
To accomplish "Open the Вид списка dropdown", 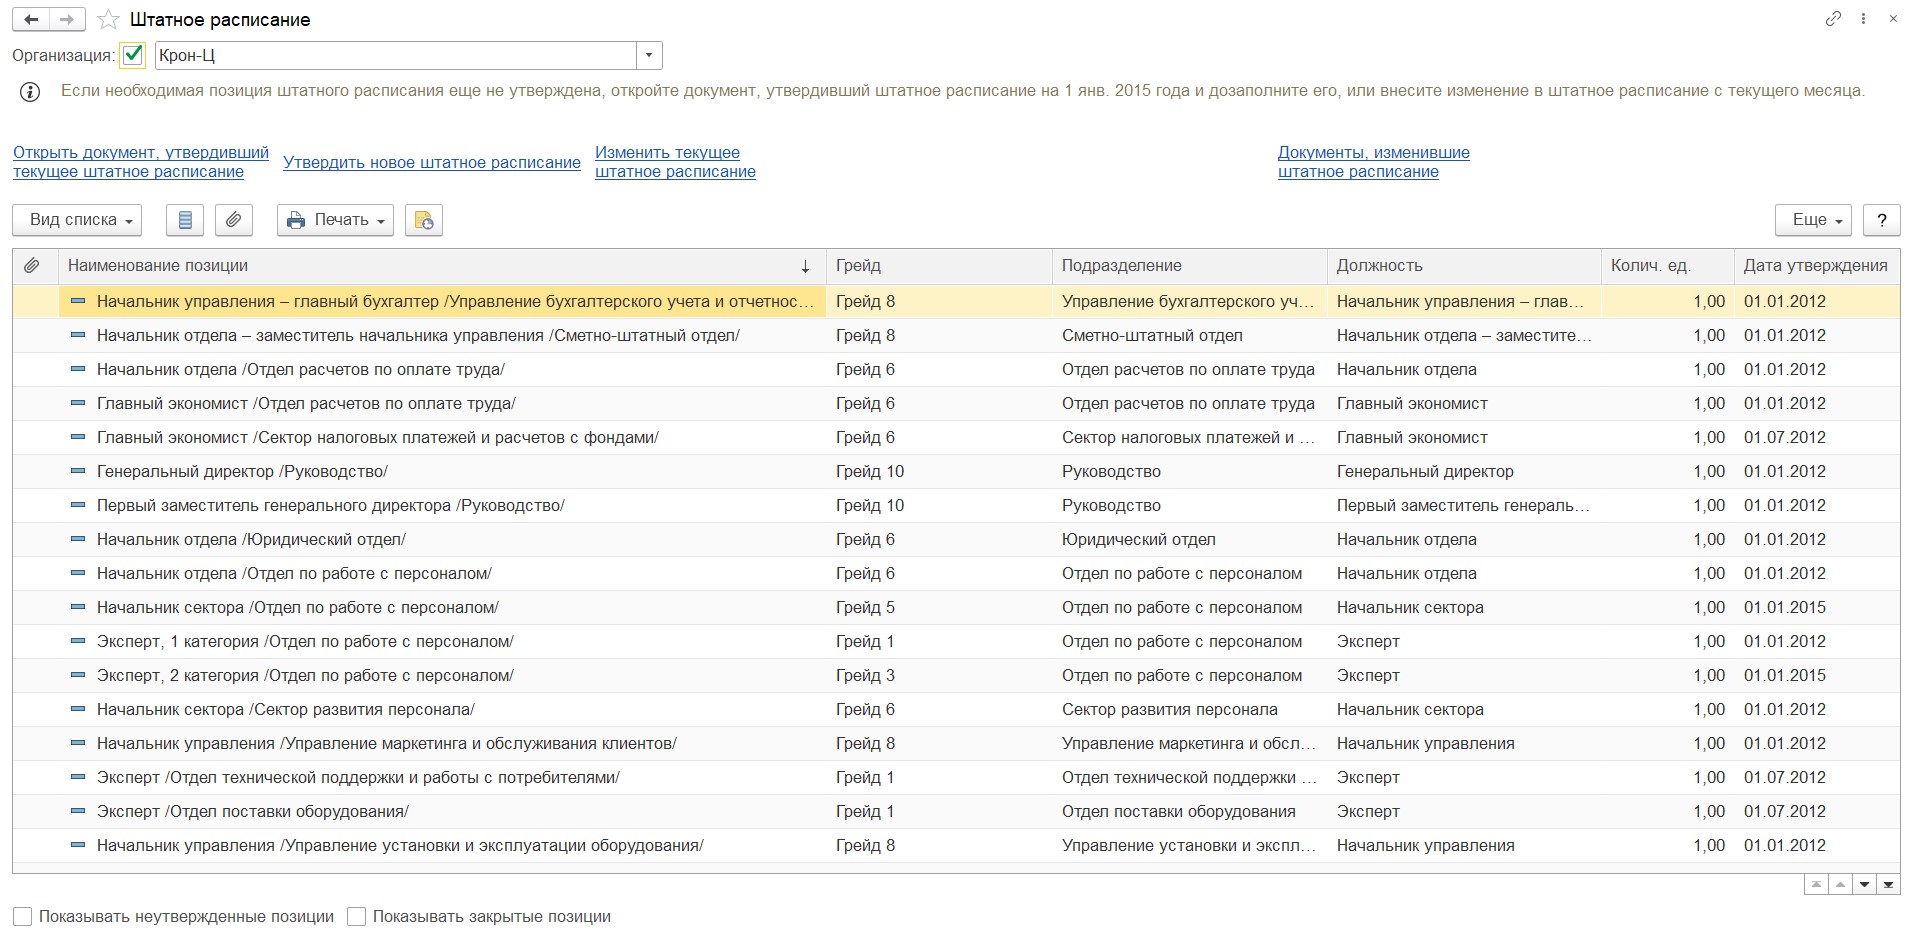I will (x=77, y=220).
